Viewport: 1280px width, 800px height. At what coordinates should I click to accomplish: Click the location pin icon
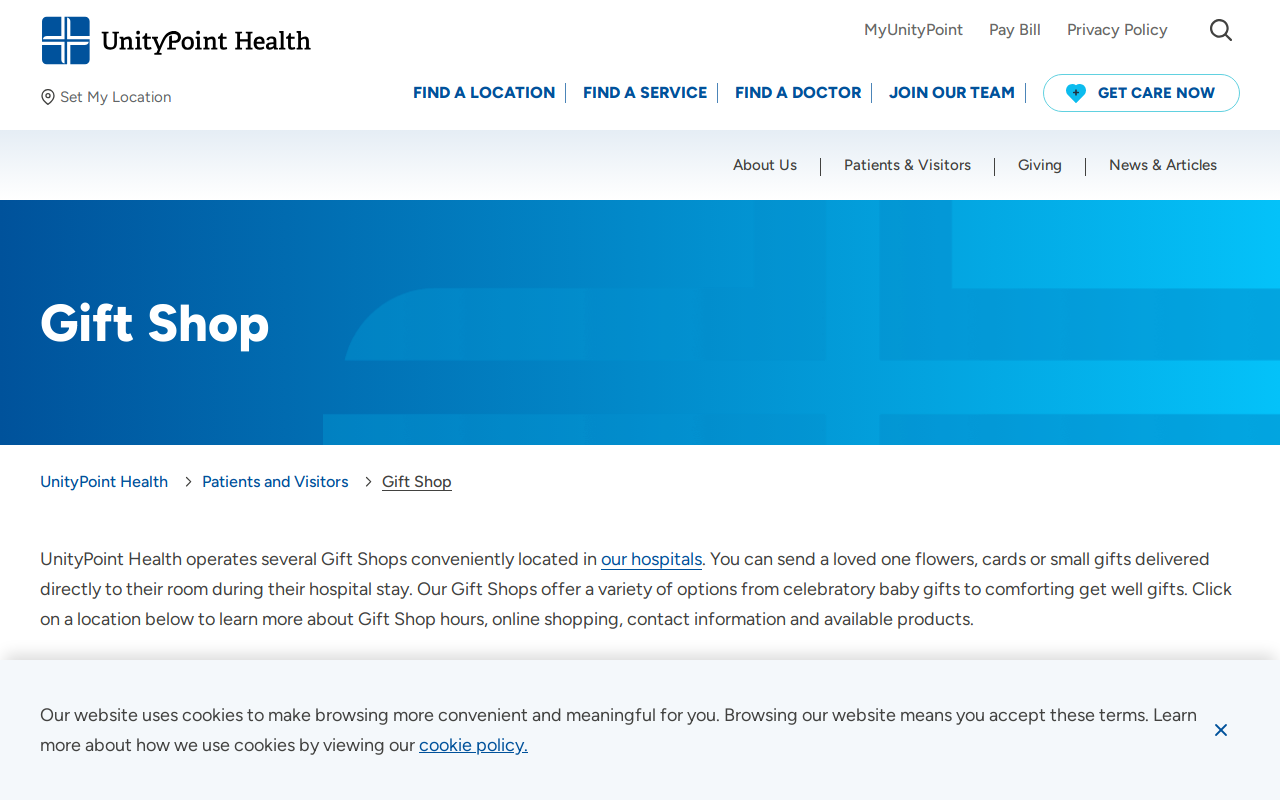pos(47,97)
